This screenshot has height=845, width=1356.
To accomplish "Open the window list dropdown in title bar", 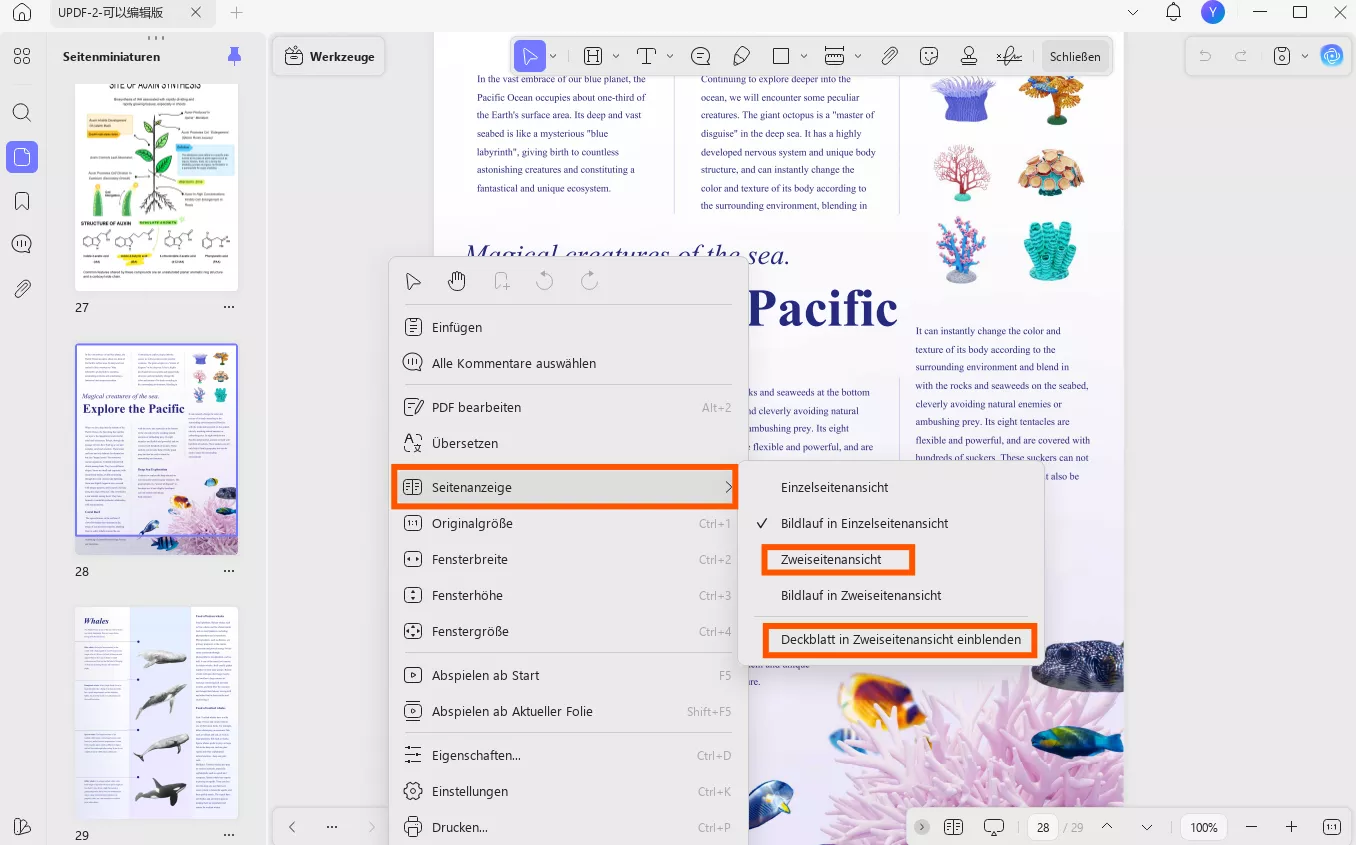I will tap(1133, 12).
